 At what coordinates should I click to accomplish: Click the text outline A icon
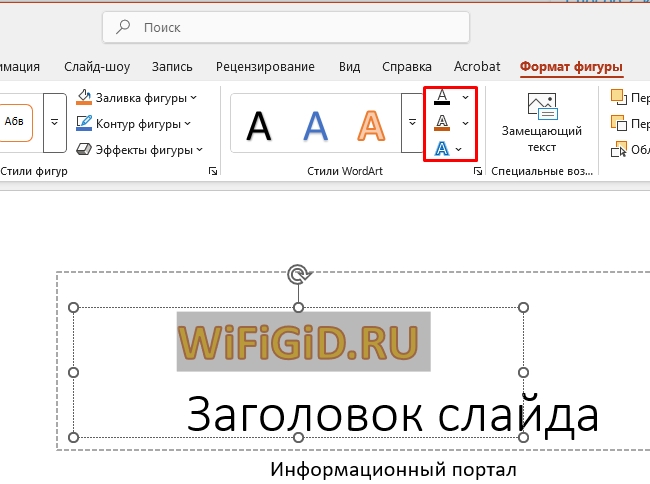click(442, 123)
